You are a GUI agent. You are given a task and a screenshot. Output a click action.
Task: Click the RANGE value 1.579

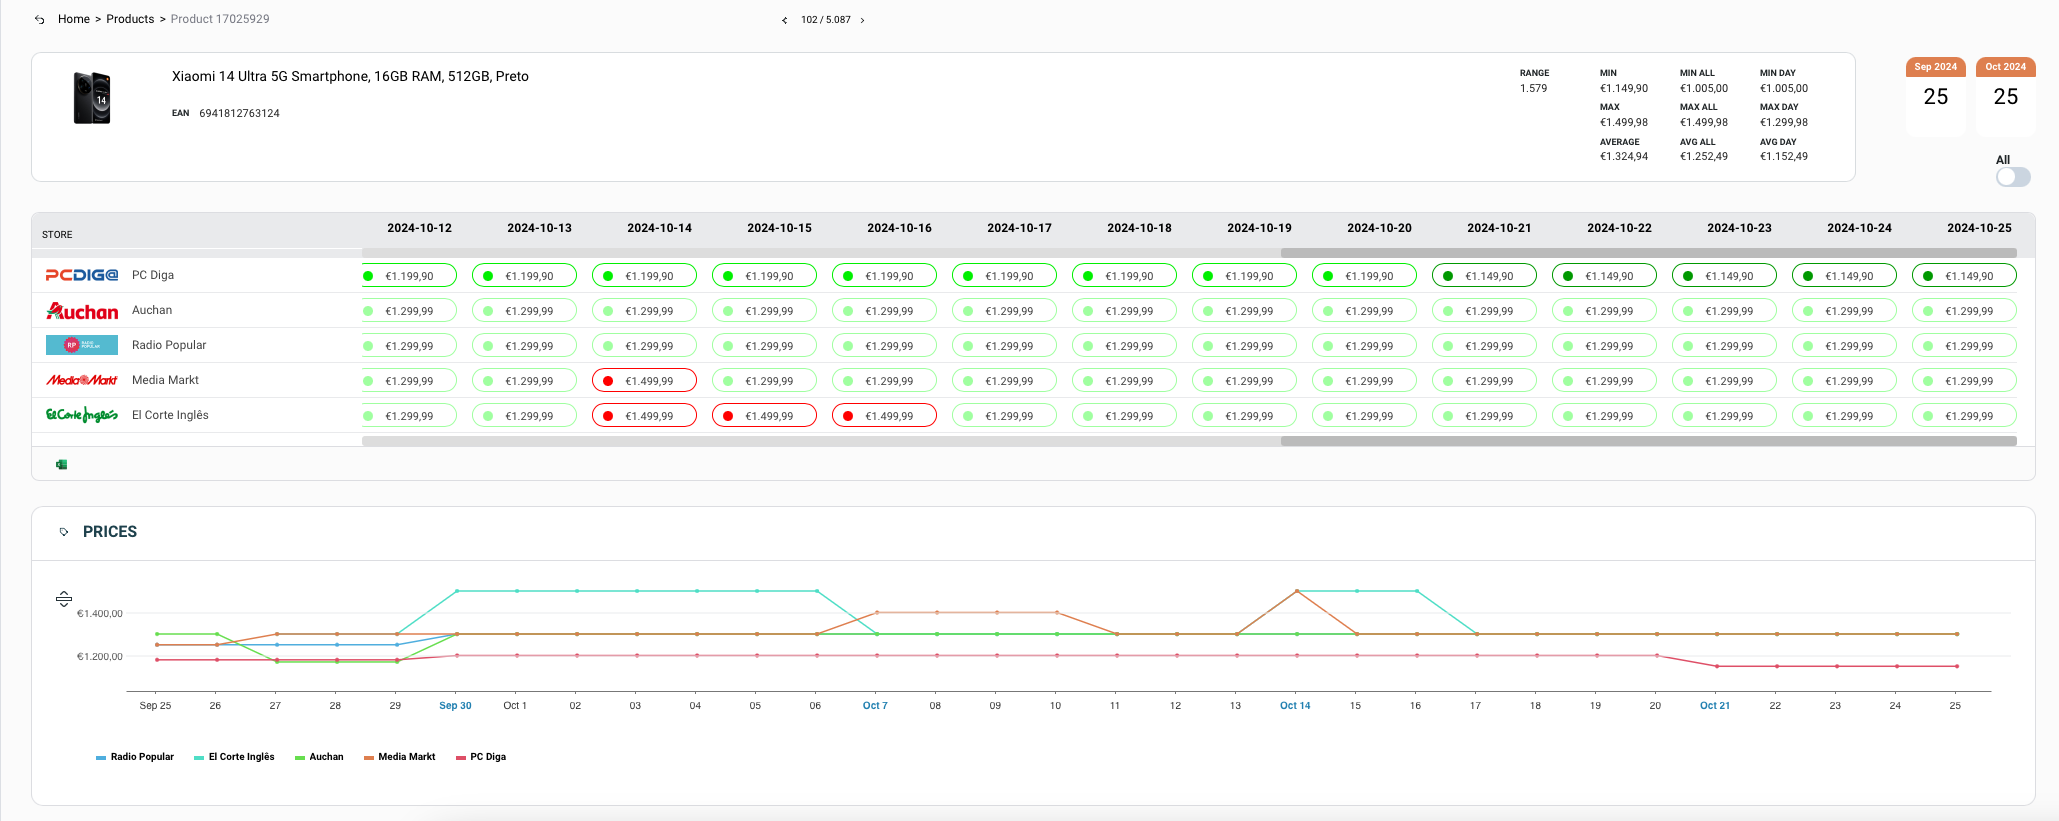coord(1533,88)
